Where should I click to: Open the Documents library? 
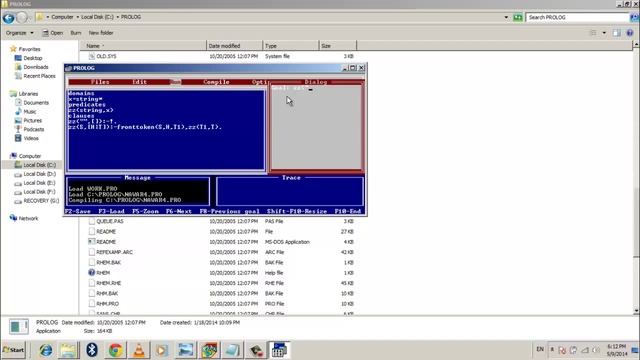[36, 102]
